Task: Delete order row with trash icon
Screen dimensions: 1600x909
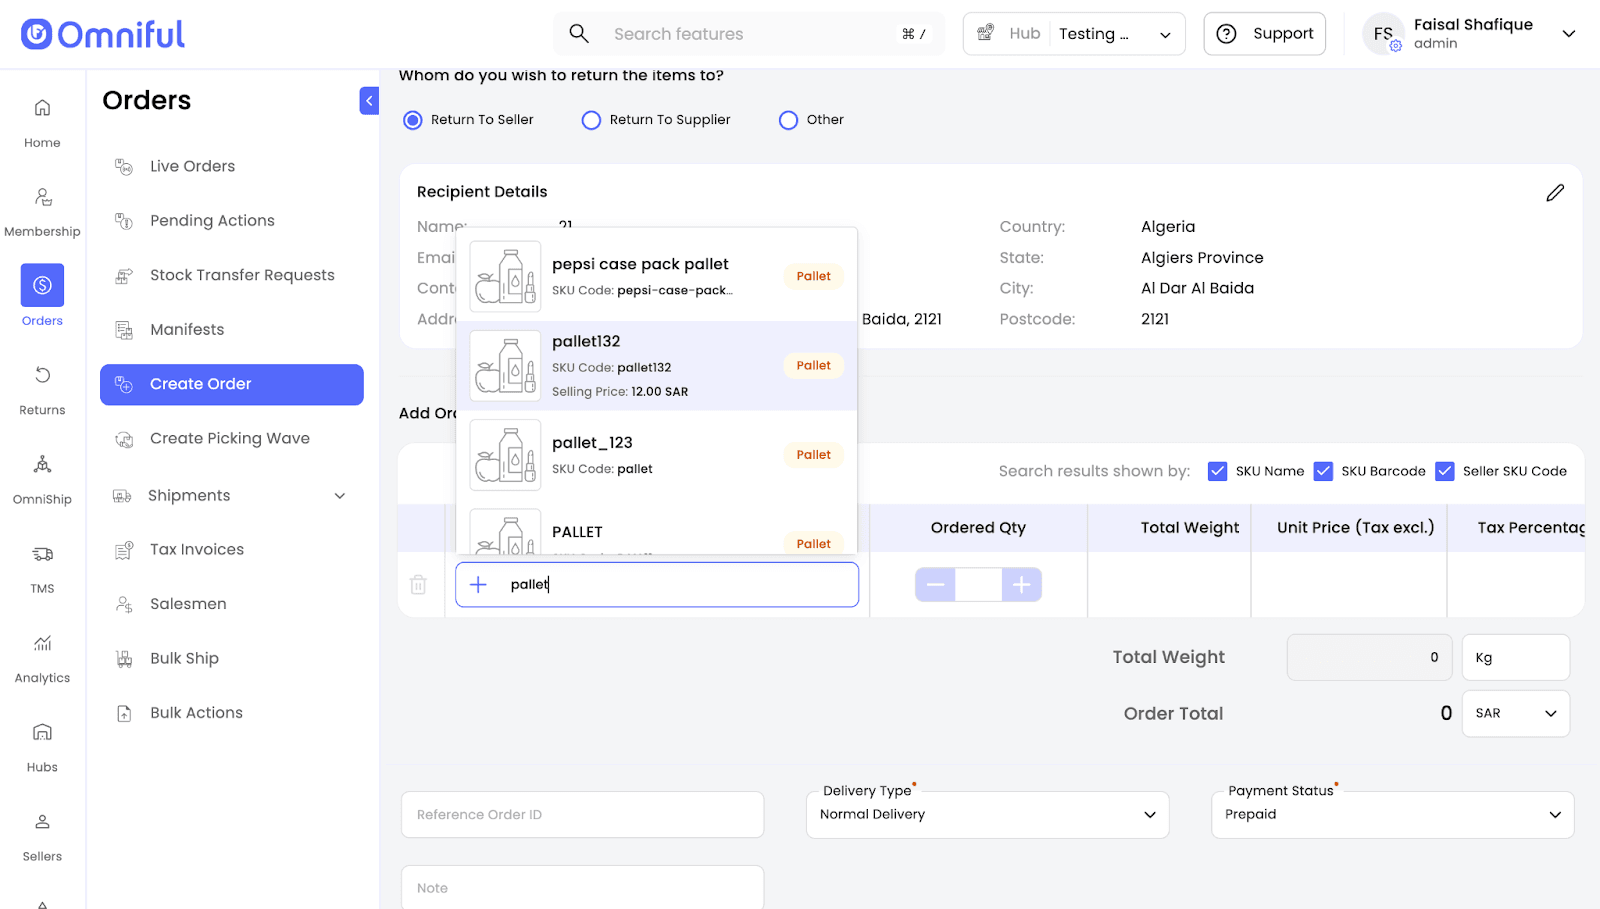Action: [418, 585]
